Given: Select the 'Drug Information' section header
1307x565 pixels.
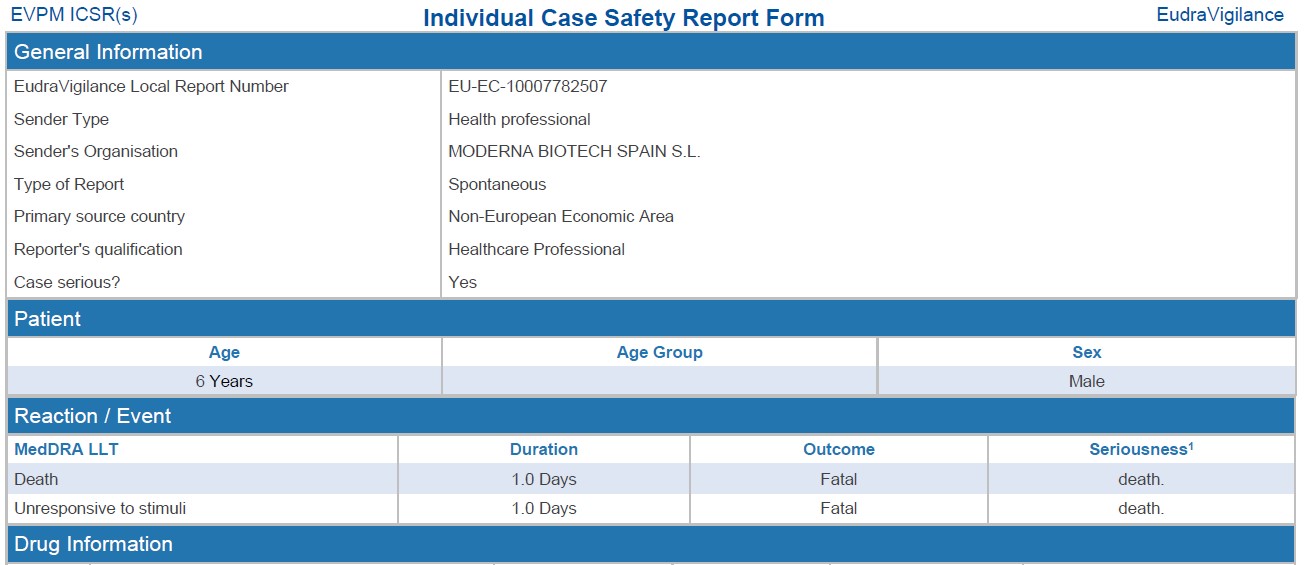Looking at the screenshot, I should tap(651, 544).
